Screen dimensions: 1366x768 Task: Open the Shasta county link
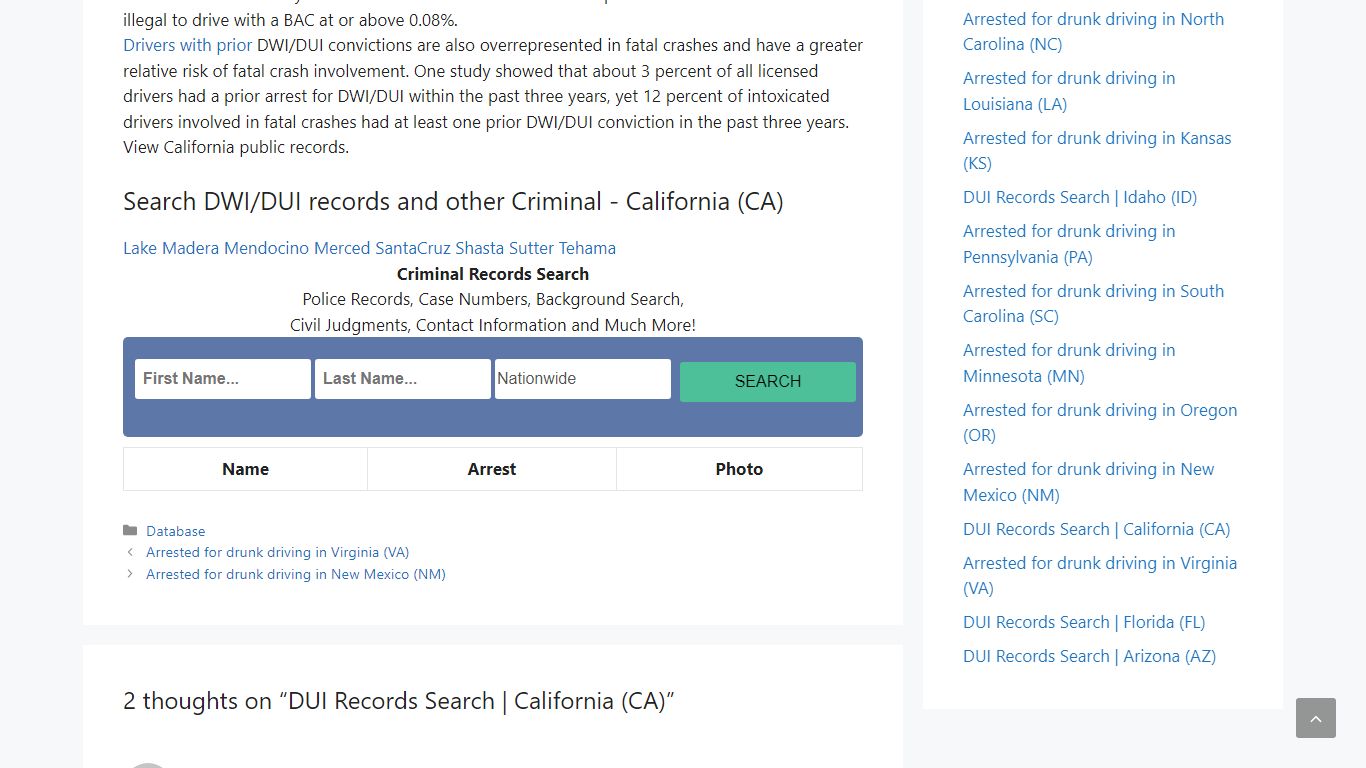point(480,248)
